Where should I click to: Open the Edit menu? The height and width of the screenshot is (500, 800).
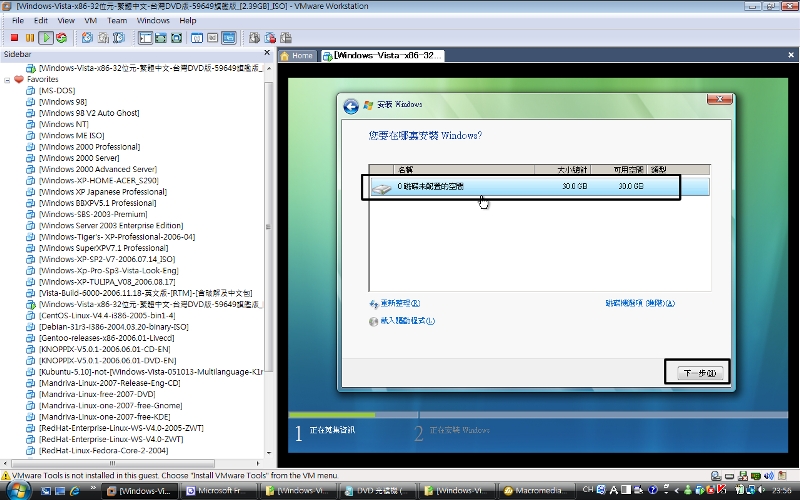point(41,20)
